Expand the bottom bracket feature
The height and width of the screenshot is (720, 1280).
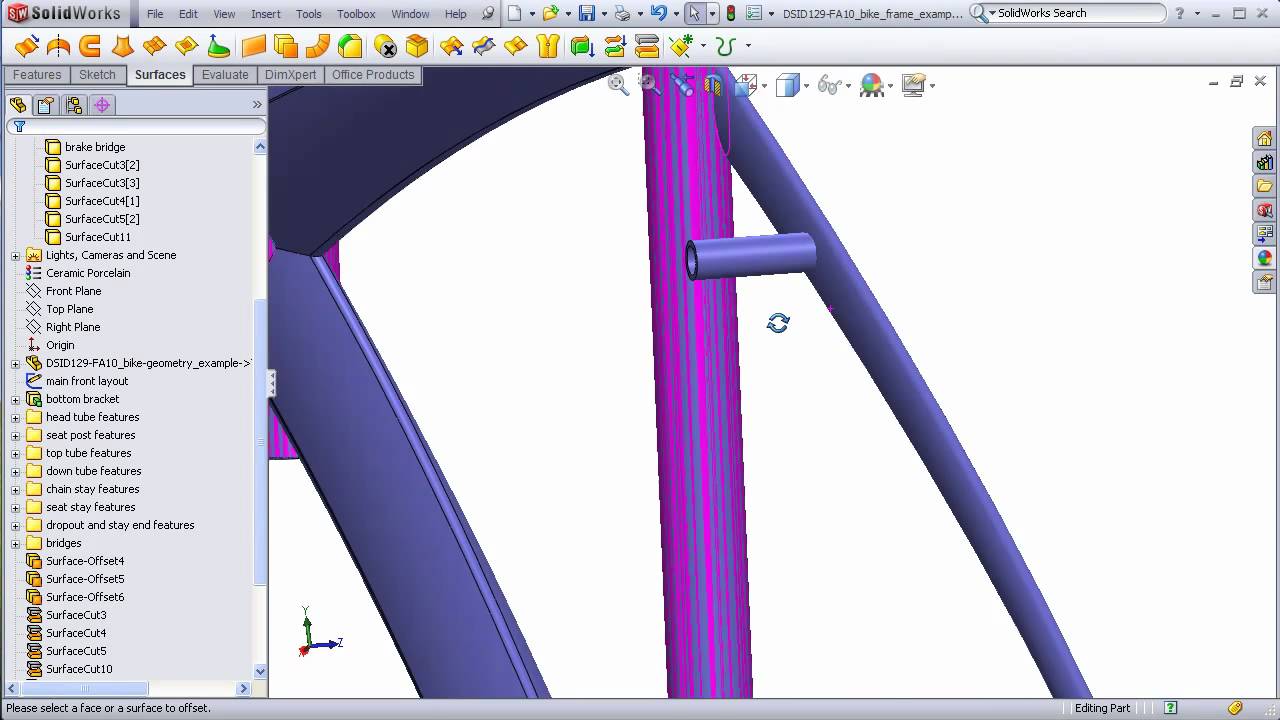[x=15, y=399]
